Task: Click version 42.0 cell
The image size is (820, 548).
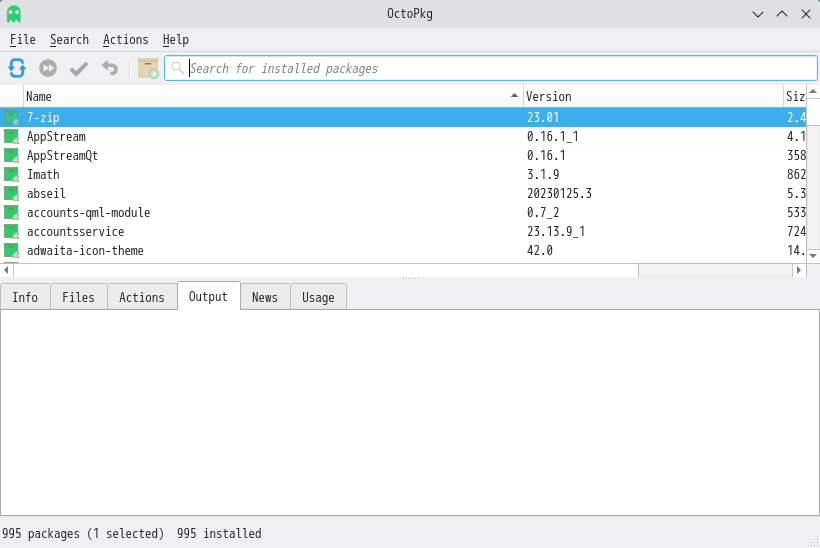Action: [x=540, y=250]
